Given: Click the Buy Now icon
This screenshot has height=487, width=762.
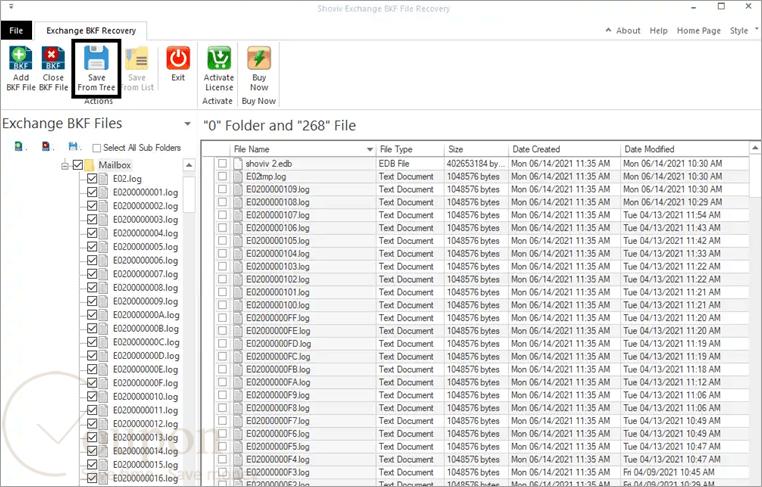Looking at the screenshot, I should click(259, 58).
